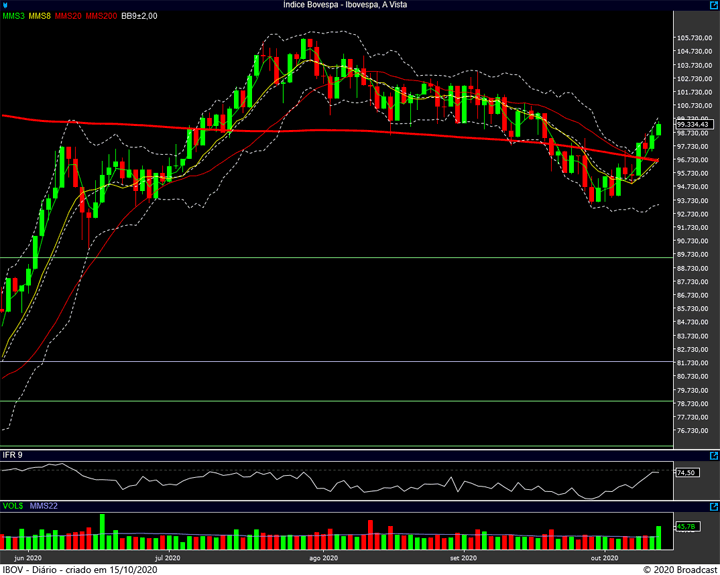
Task: Open the IFR 9 indicator panel label
Action: 13,455
